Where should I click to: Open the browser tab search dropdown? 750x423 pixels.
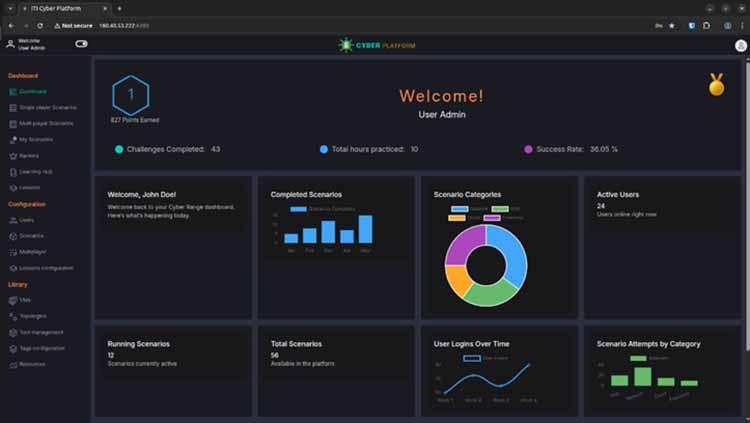point(10,9)
